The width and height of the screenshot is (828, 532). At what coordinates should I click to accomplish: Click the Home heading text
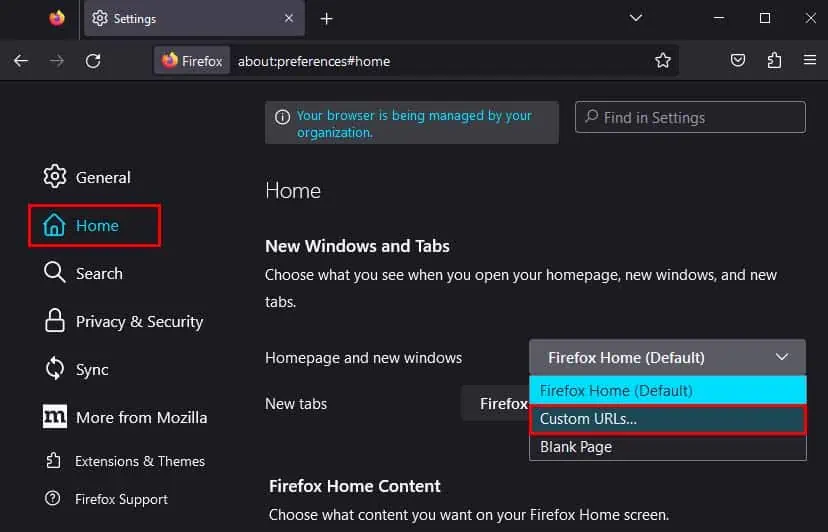[293, 191]
